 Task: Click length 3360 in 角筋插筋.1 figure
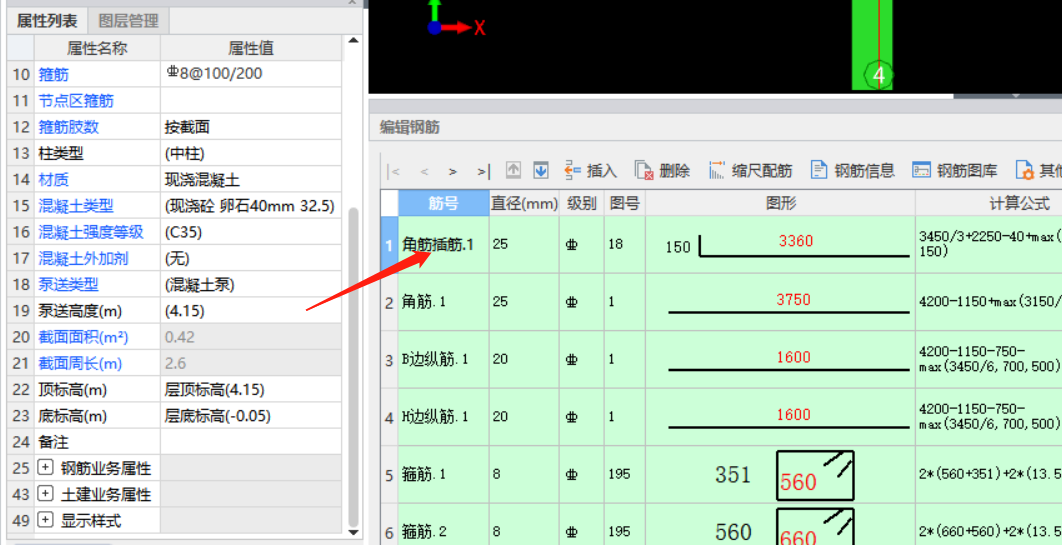(x=796, y=241)
